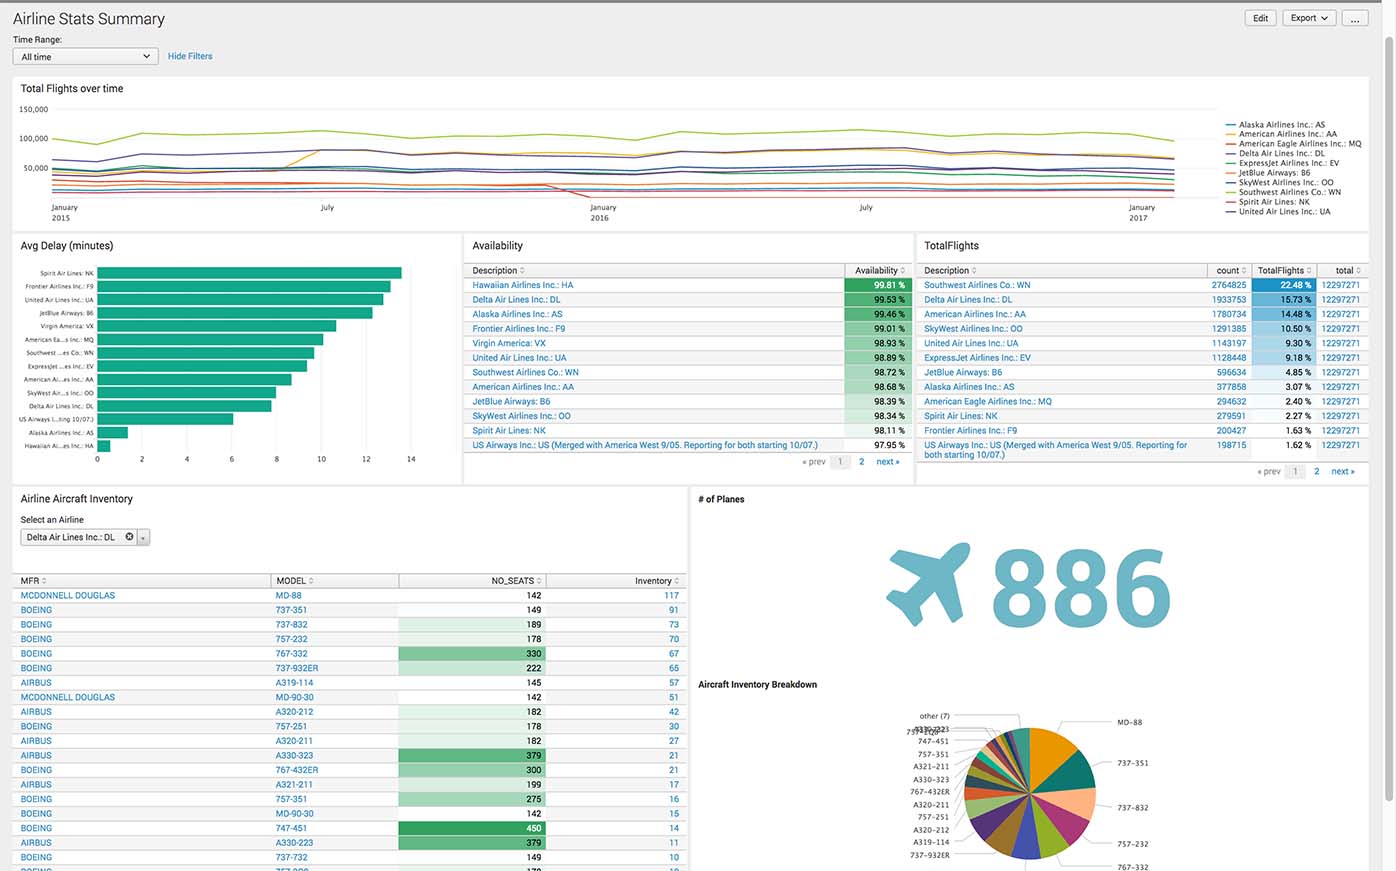Image resolution: width=1396 pixels, height=871 pixels.
Task: Click Spirit Air Lines: NK in Availability table
Action: tap(509, 430)
